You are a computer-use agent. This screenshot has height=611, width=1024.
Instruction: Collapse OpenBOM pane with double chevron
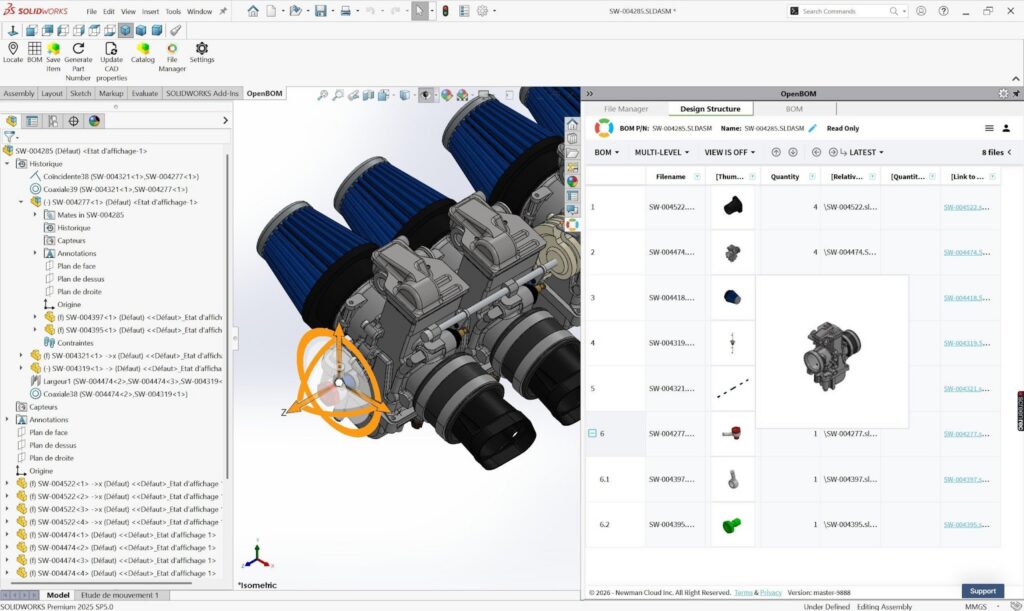[590, 93]
